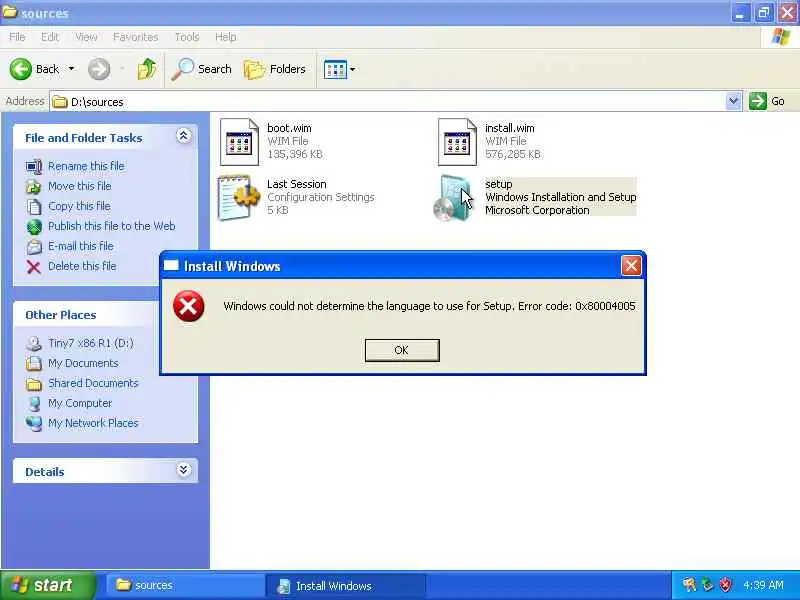Click the boot.wim file name

[289, 128]
